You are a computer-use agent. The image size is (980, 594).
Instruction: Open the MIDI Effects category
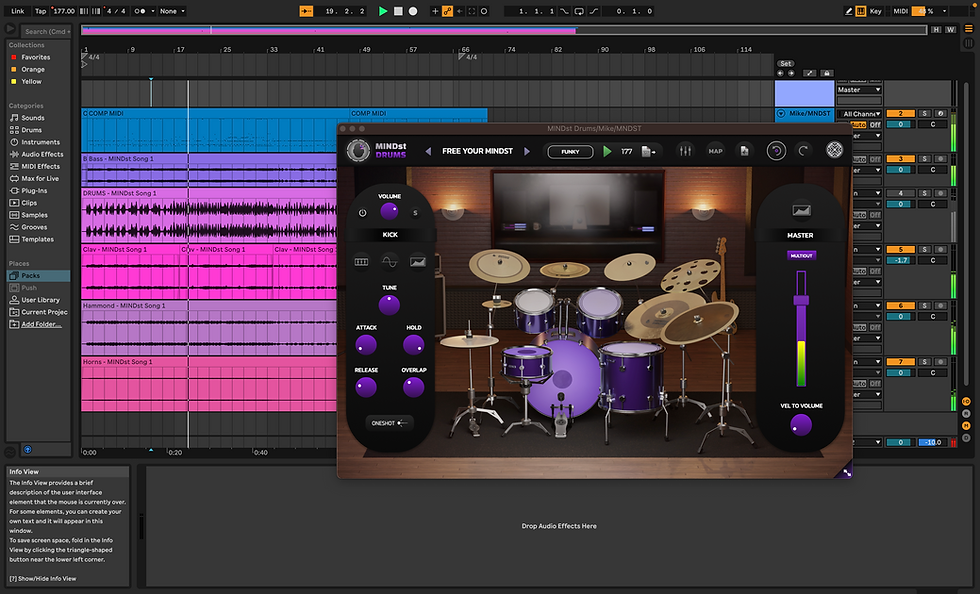(x=41, y=166)
